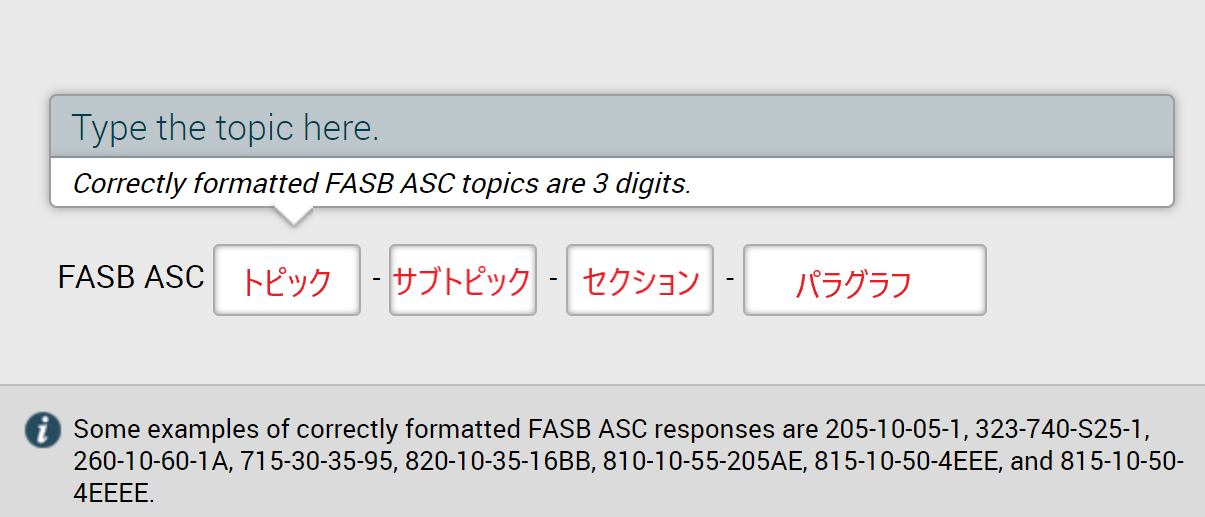Click the dash between セクション and パラグラフ
This screenshot has width=1205, height=517.
click(x=729, y=279)
